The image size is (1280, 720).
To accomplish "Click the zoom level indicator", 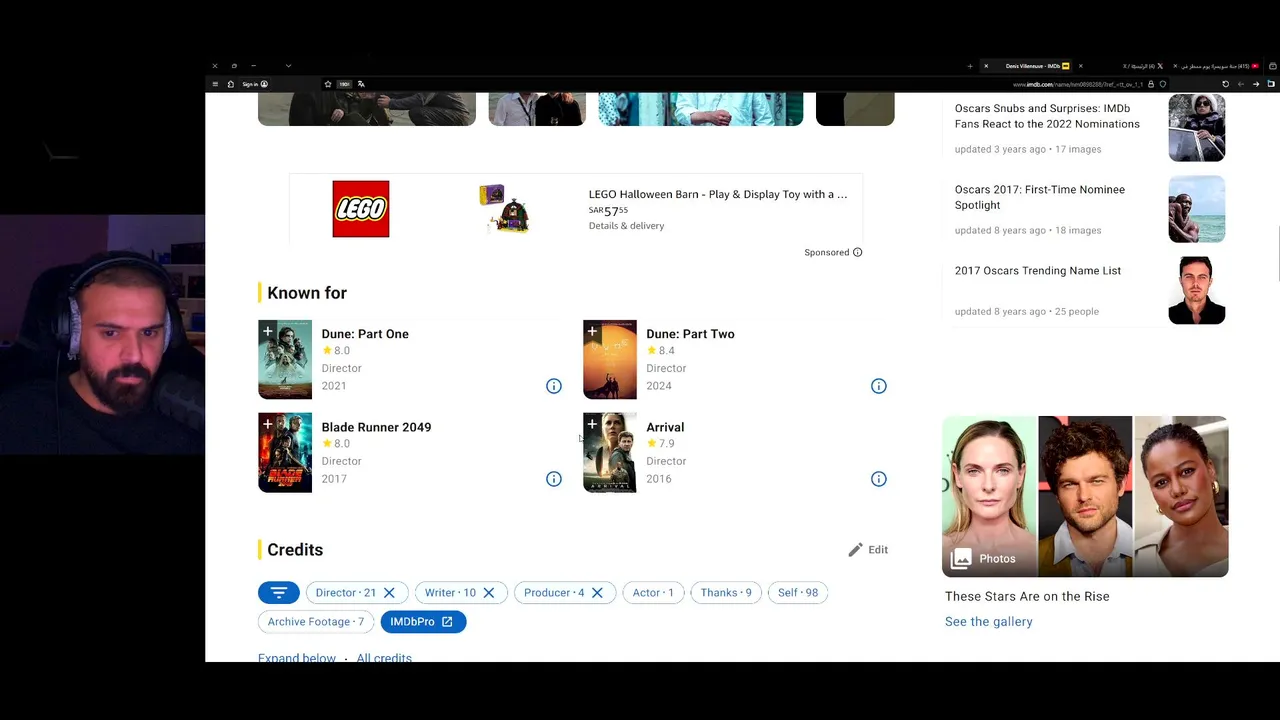I will pyautogui.click(x=344, y=84).
